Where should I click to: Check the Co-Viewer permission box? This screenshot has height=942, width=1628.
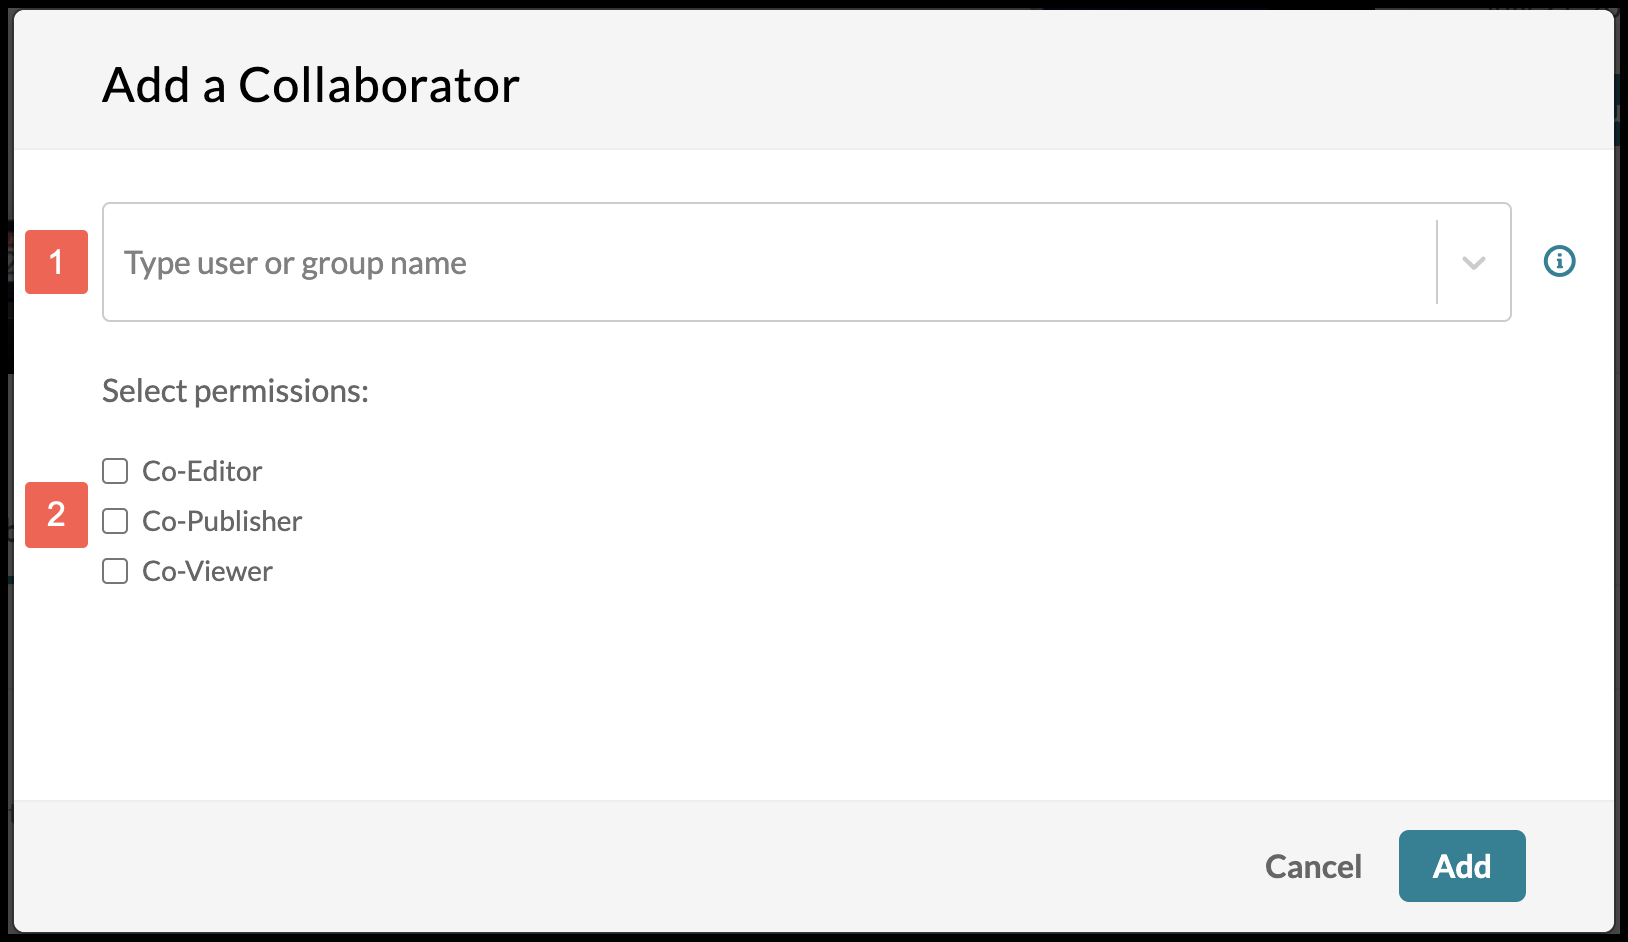click(115, 571)
